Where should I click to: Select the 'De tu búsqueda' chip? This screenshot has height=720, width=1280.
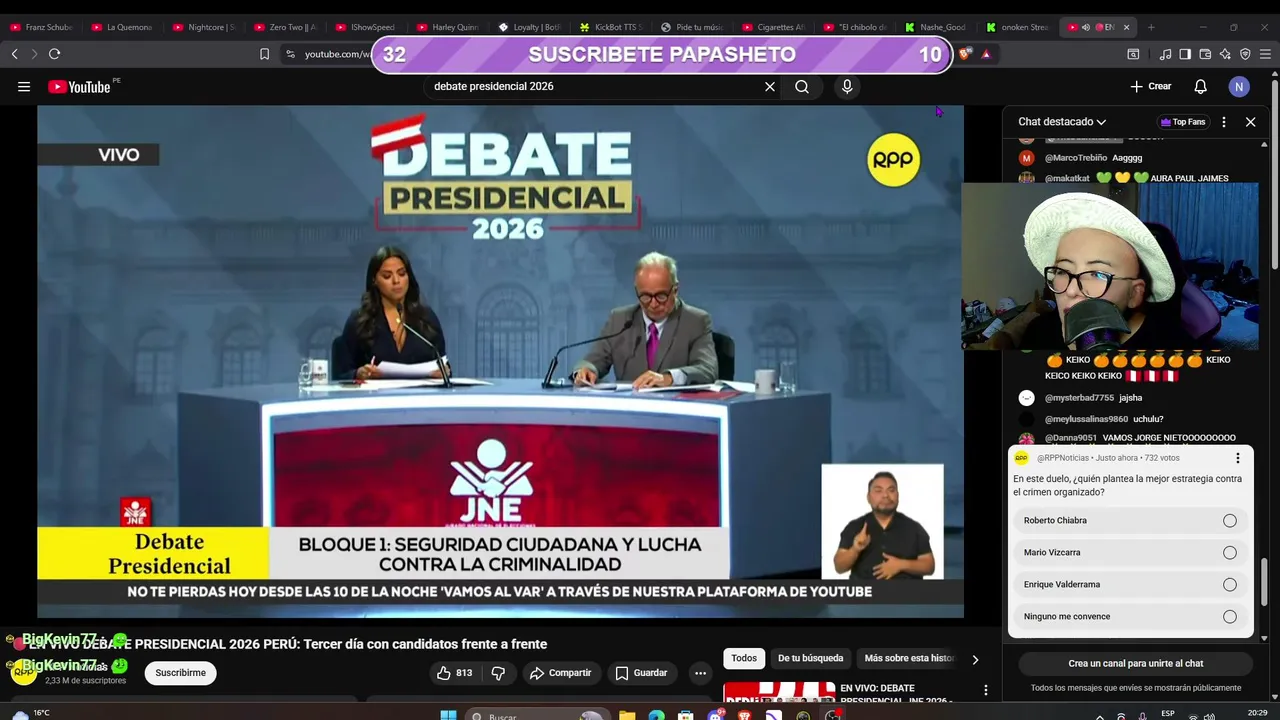810,658
